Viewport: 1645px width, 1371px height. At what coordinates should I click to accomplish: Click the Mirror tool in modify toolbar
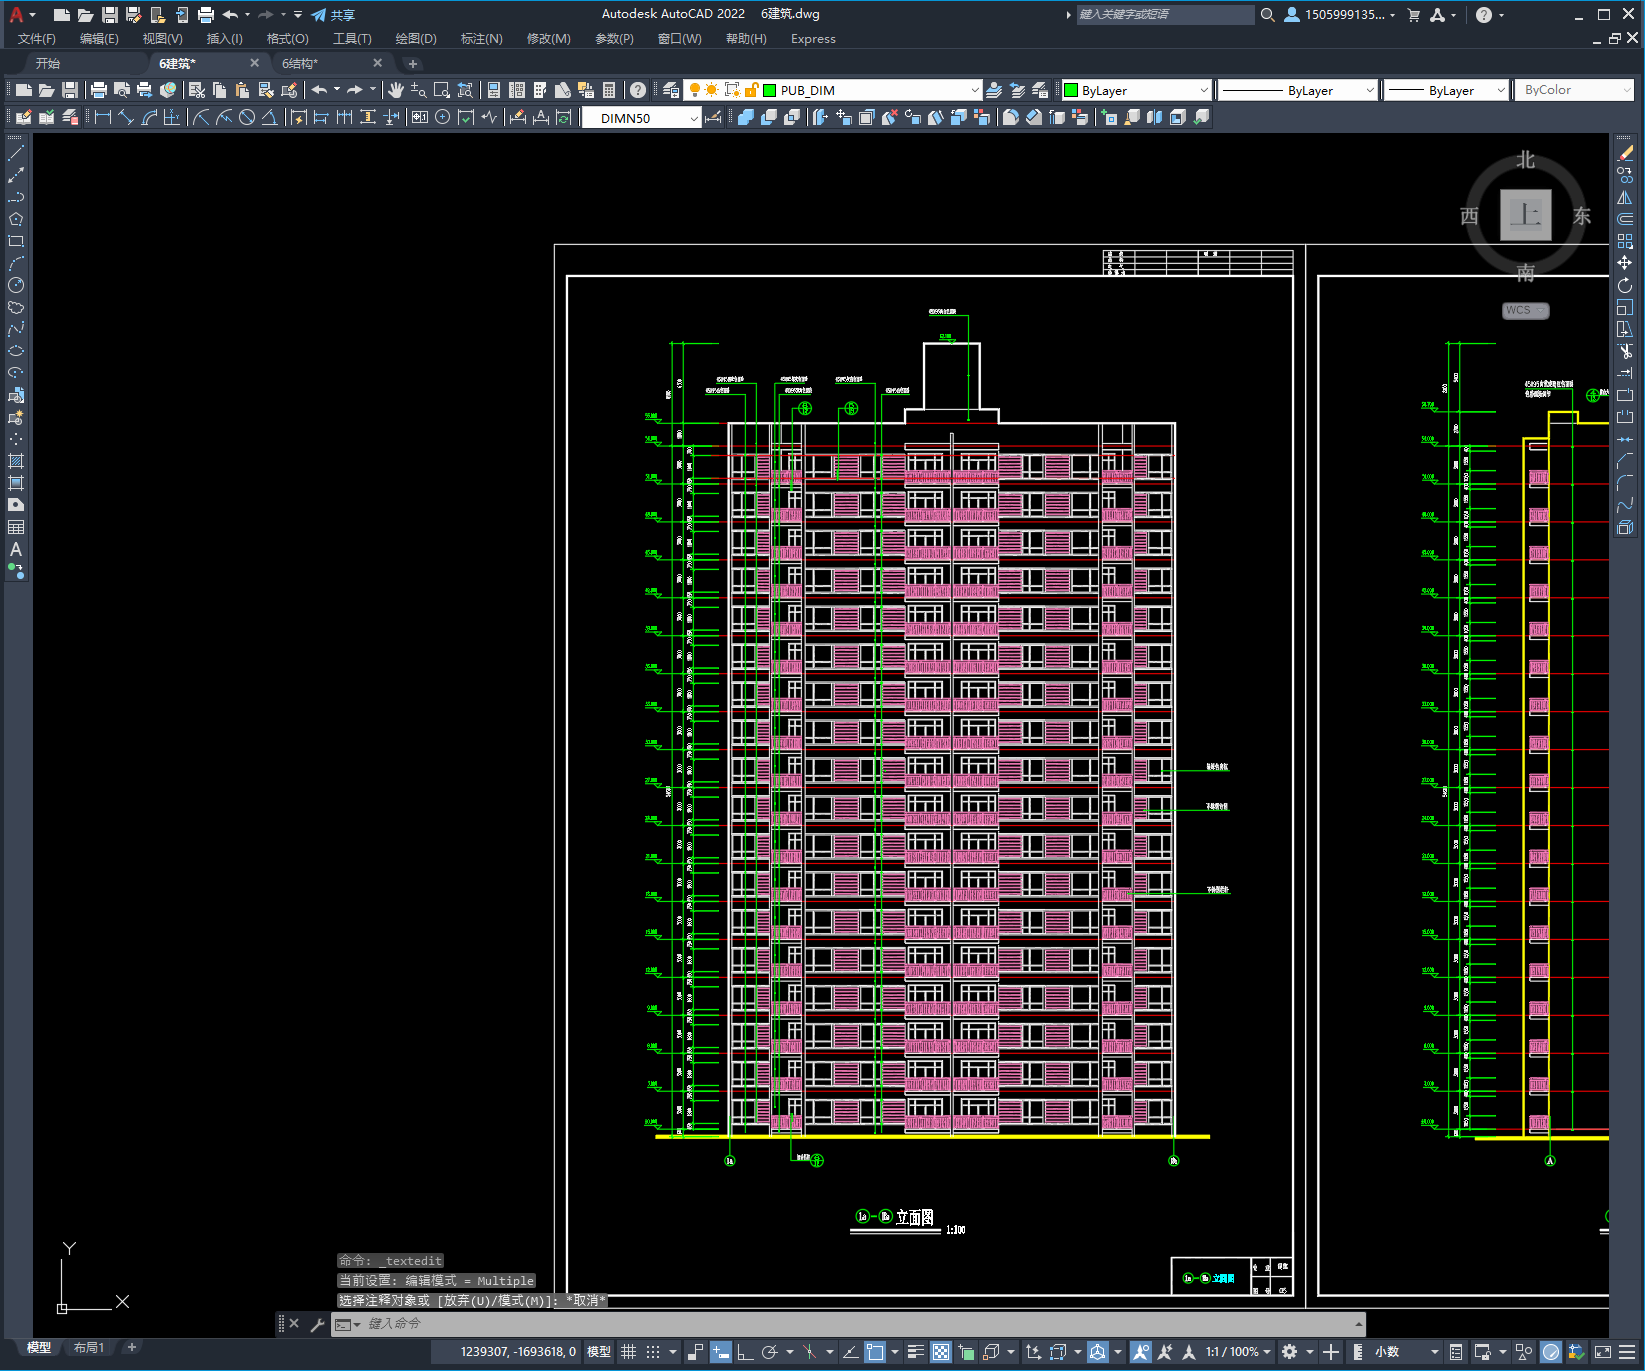coord(1625,198)
